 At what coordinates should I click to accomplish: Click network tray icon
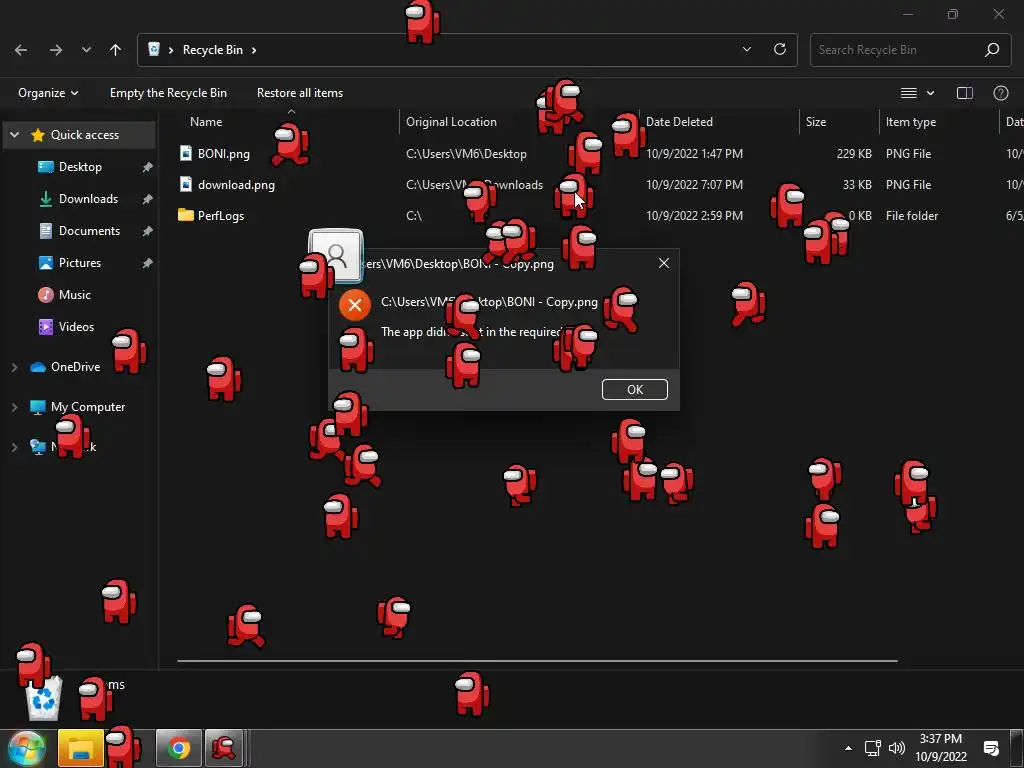point(872,748)
